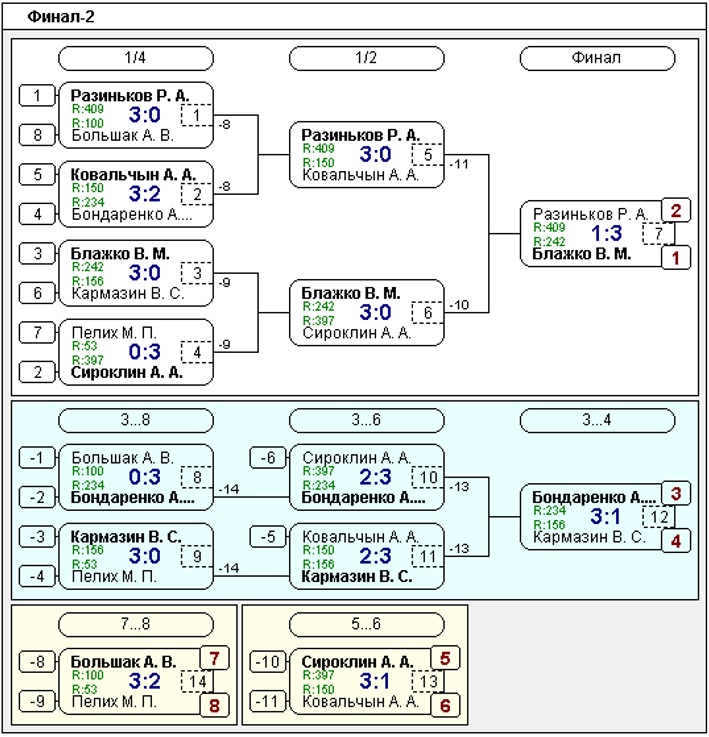Click red place box 1 below Блажко in final
Image resolution: width=709 pixels, height=737 pixels.
tap(676, 258)
